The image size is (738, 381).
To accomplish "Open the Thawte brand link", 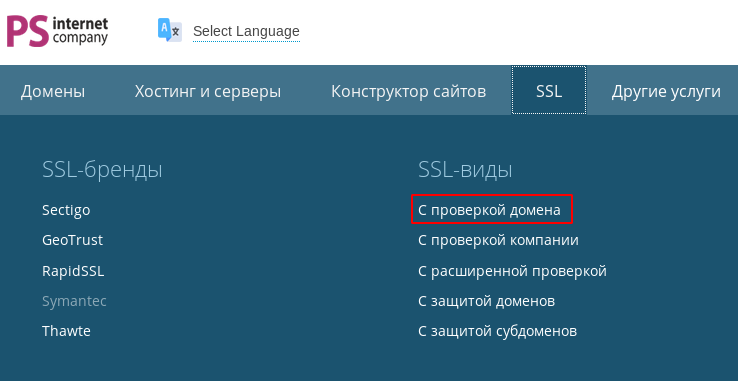I will coord(66,331).
